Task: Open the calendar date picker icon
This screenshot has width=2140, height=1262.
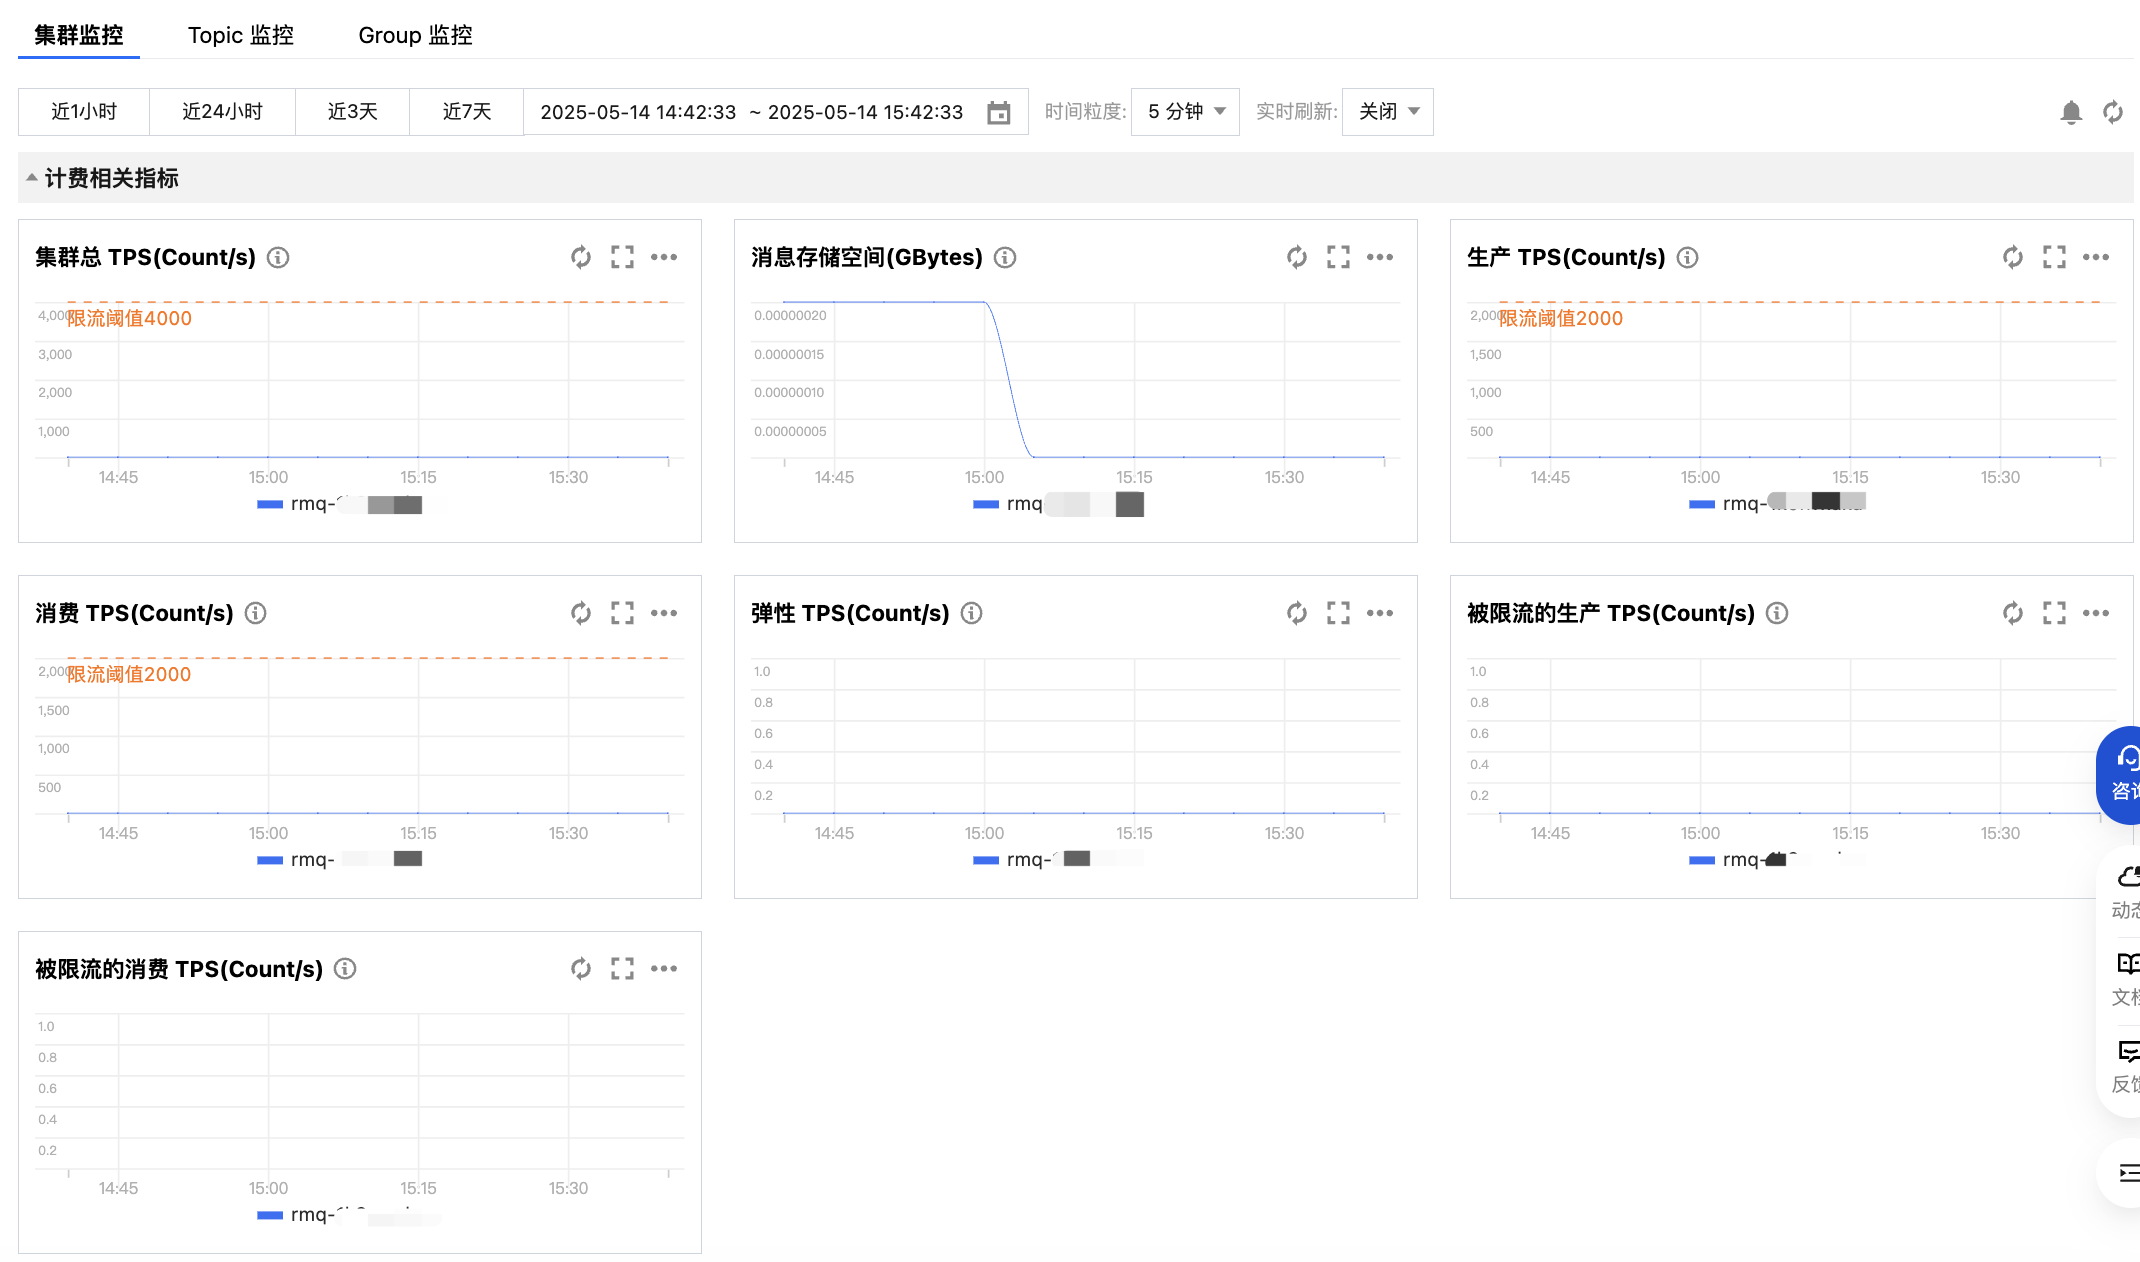Action: [998, 112]
